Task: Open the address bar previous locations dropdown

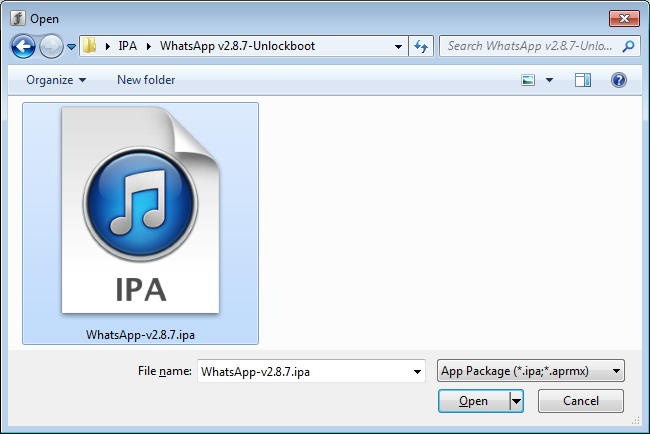Action: click(x=398, y=46)
